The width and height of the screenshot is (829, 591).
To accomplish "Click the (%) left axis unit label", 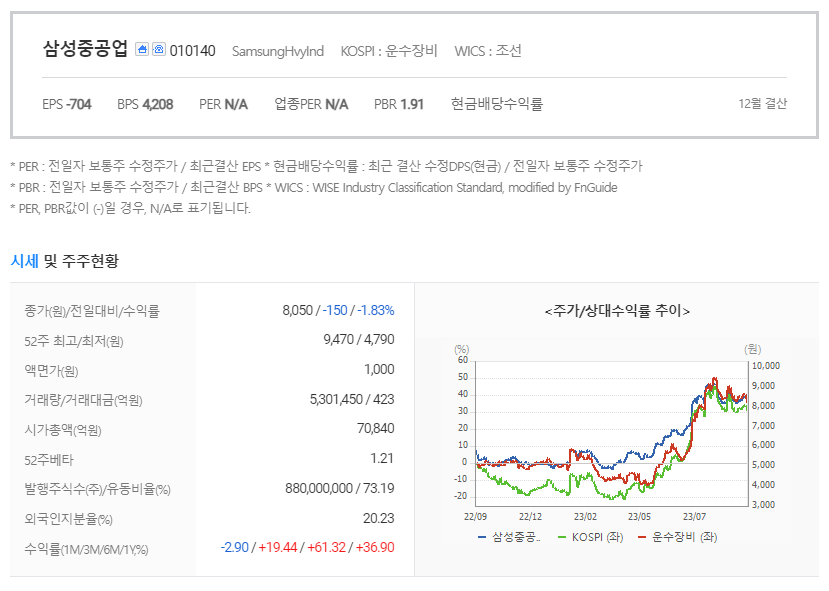I will click(x=462, y=349).
